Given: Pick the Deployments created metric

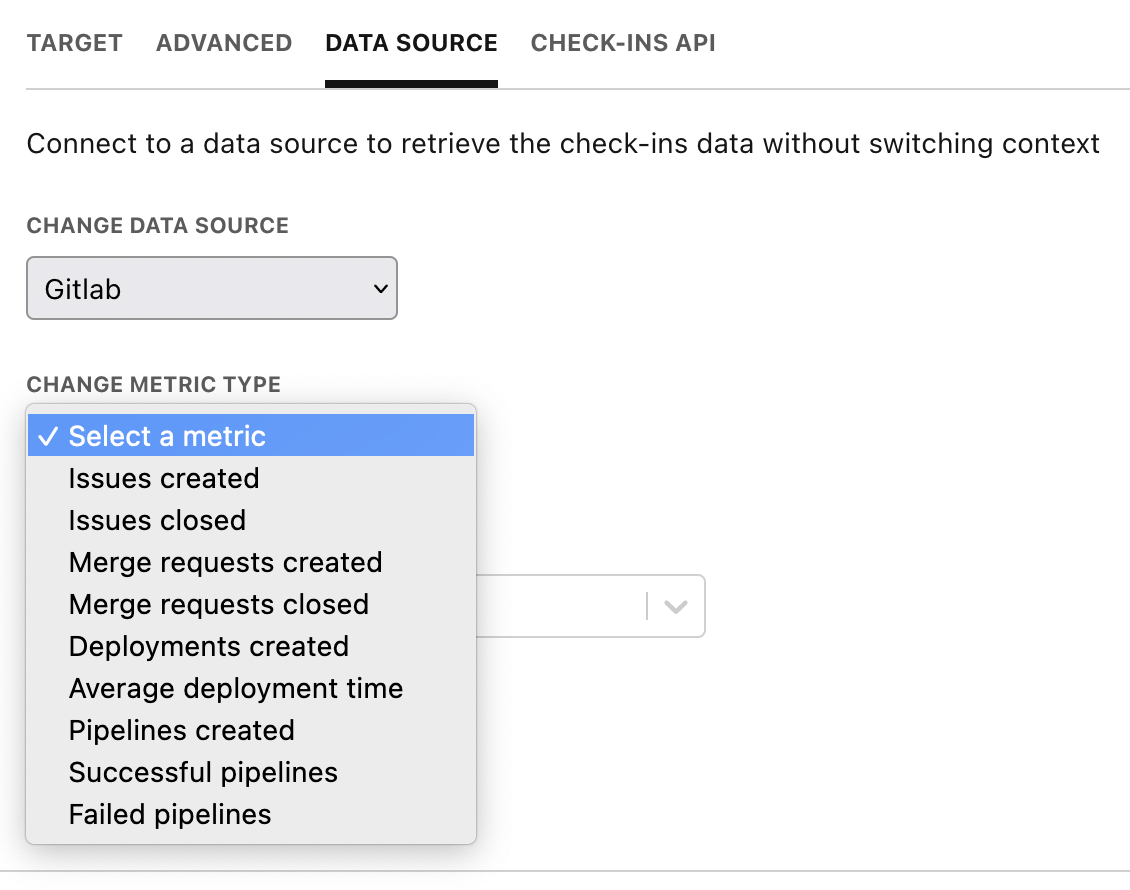Looking at the screenshot, I should pyautogui.click(x=208, y=646).
